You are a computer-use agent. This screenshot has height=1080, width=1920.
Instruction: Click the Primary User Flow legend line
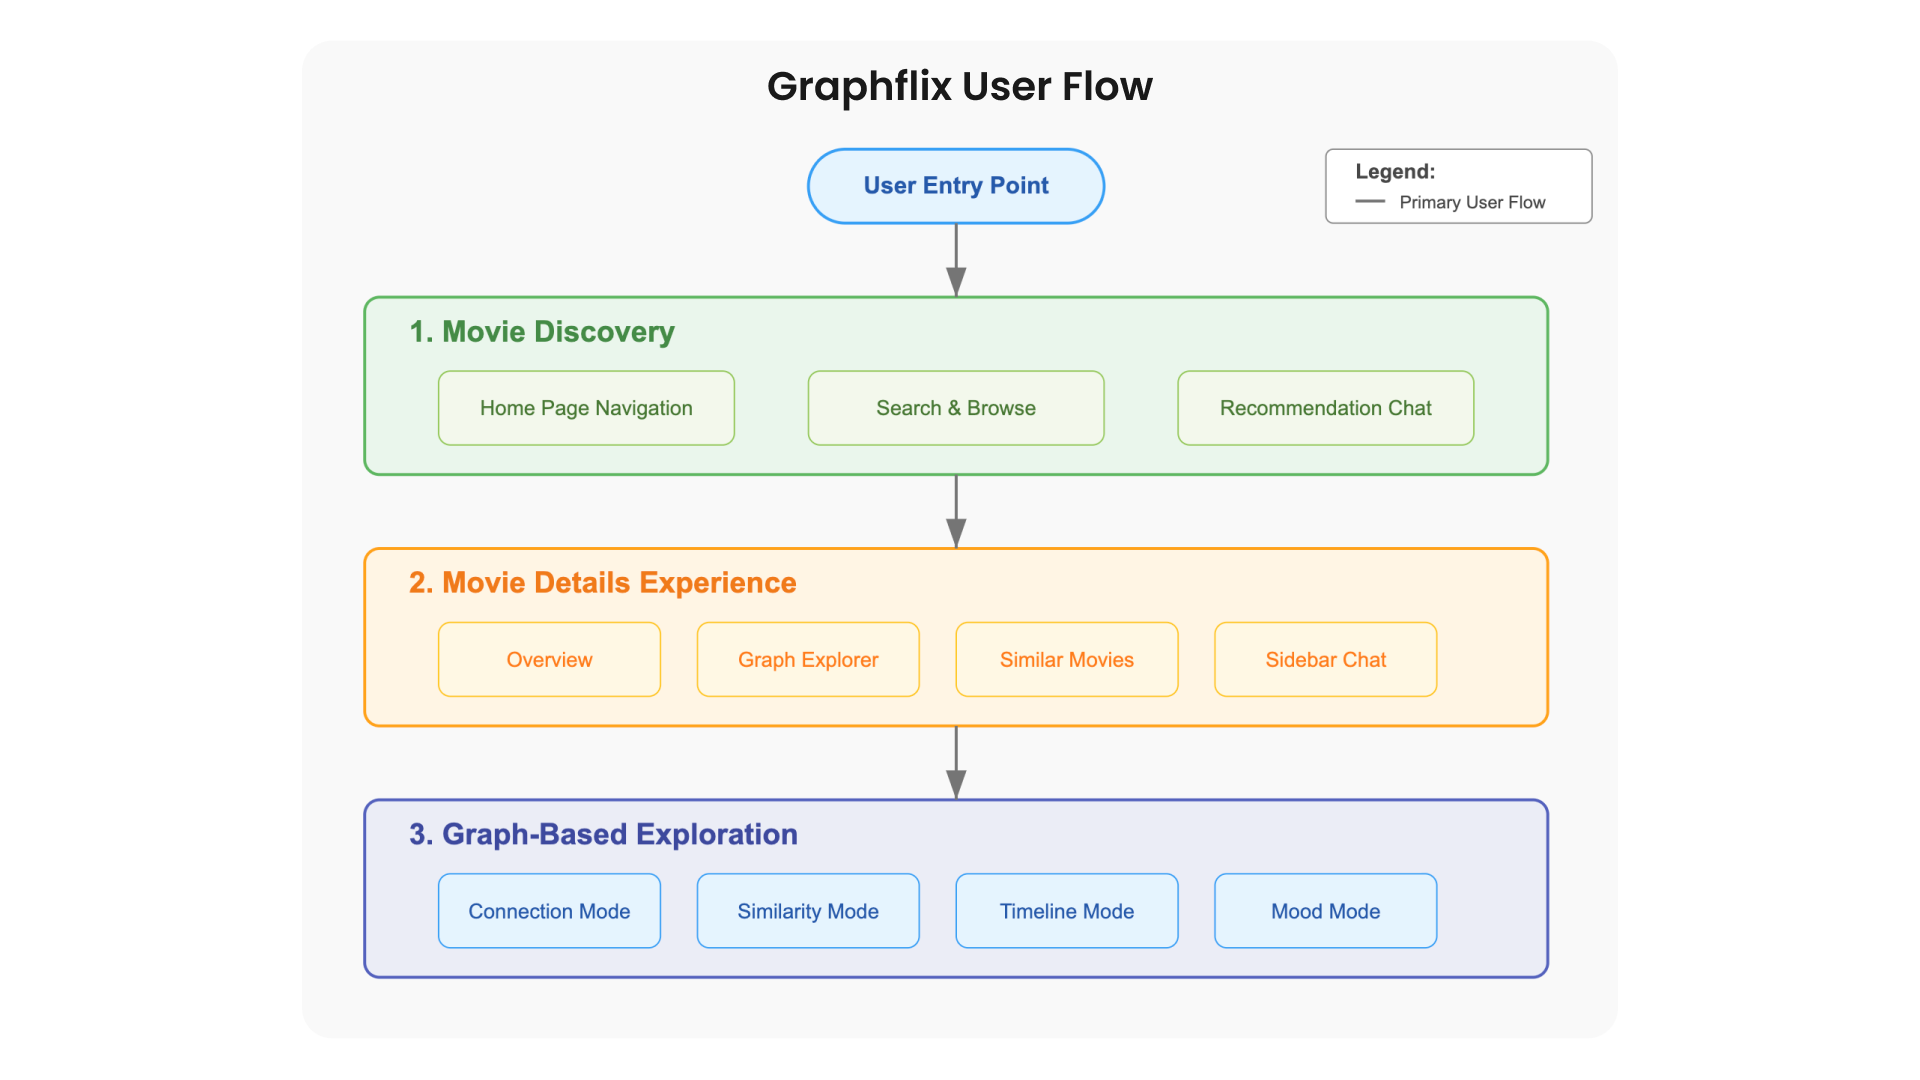(x=1370, y=202)
